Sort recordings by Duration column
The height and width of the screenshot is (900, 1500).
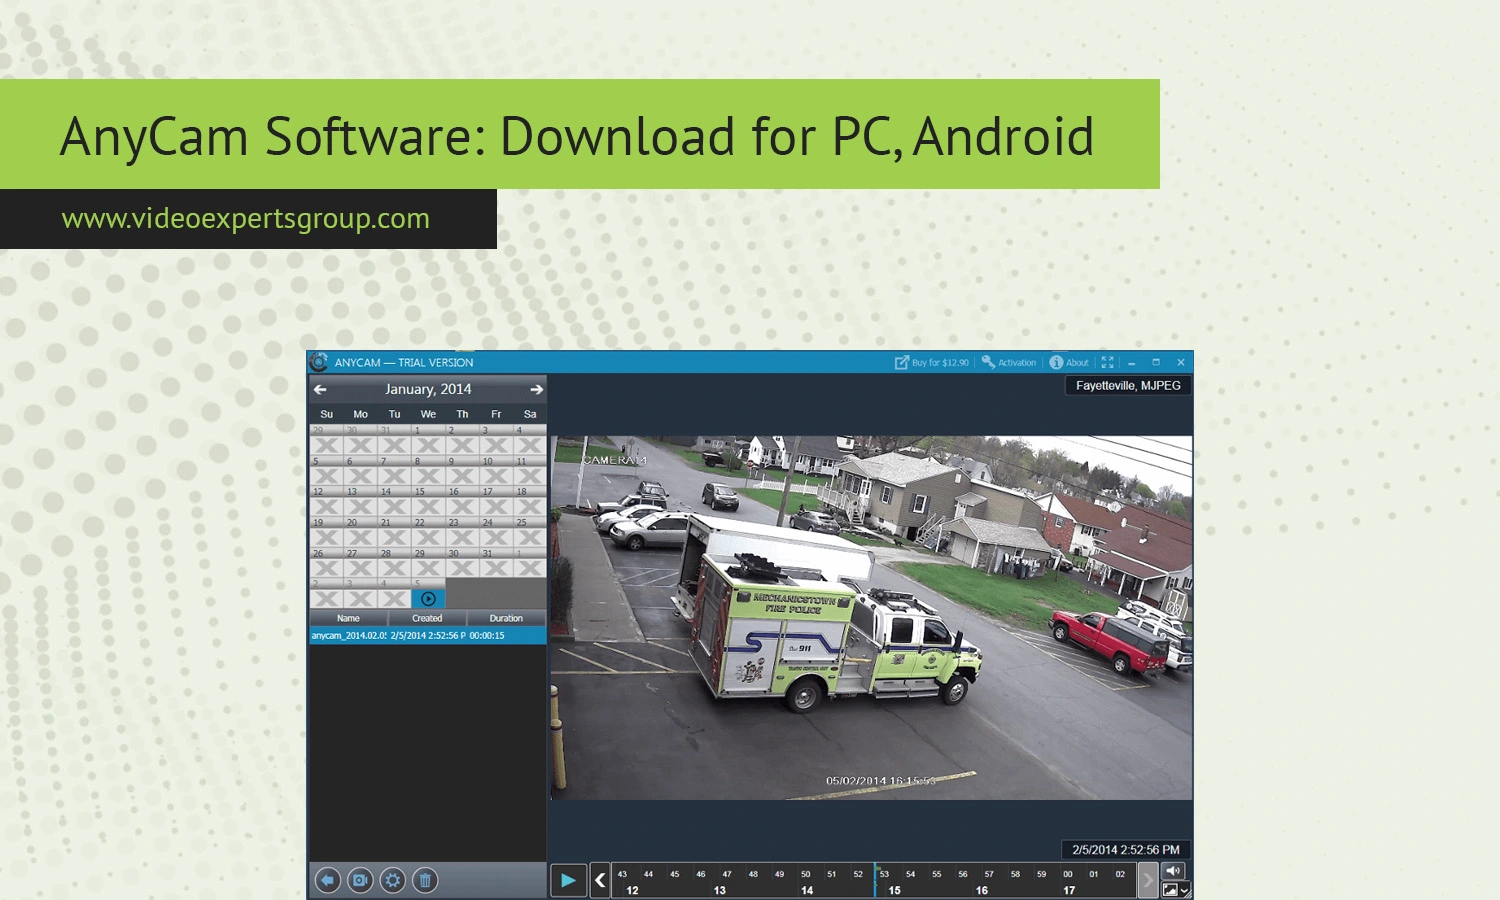point(506,618)
